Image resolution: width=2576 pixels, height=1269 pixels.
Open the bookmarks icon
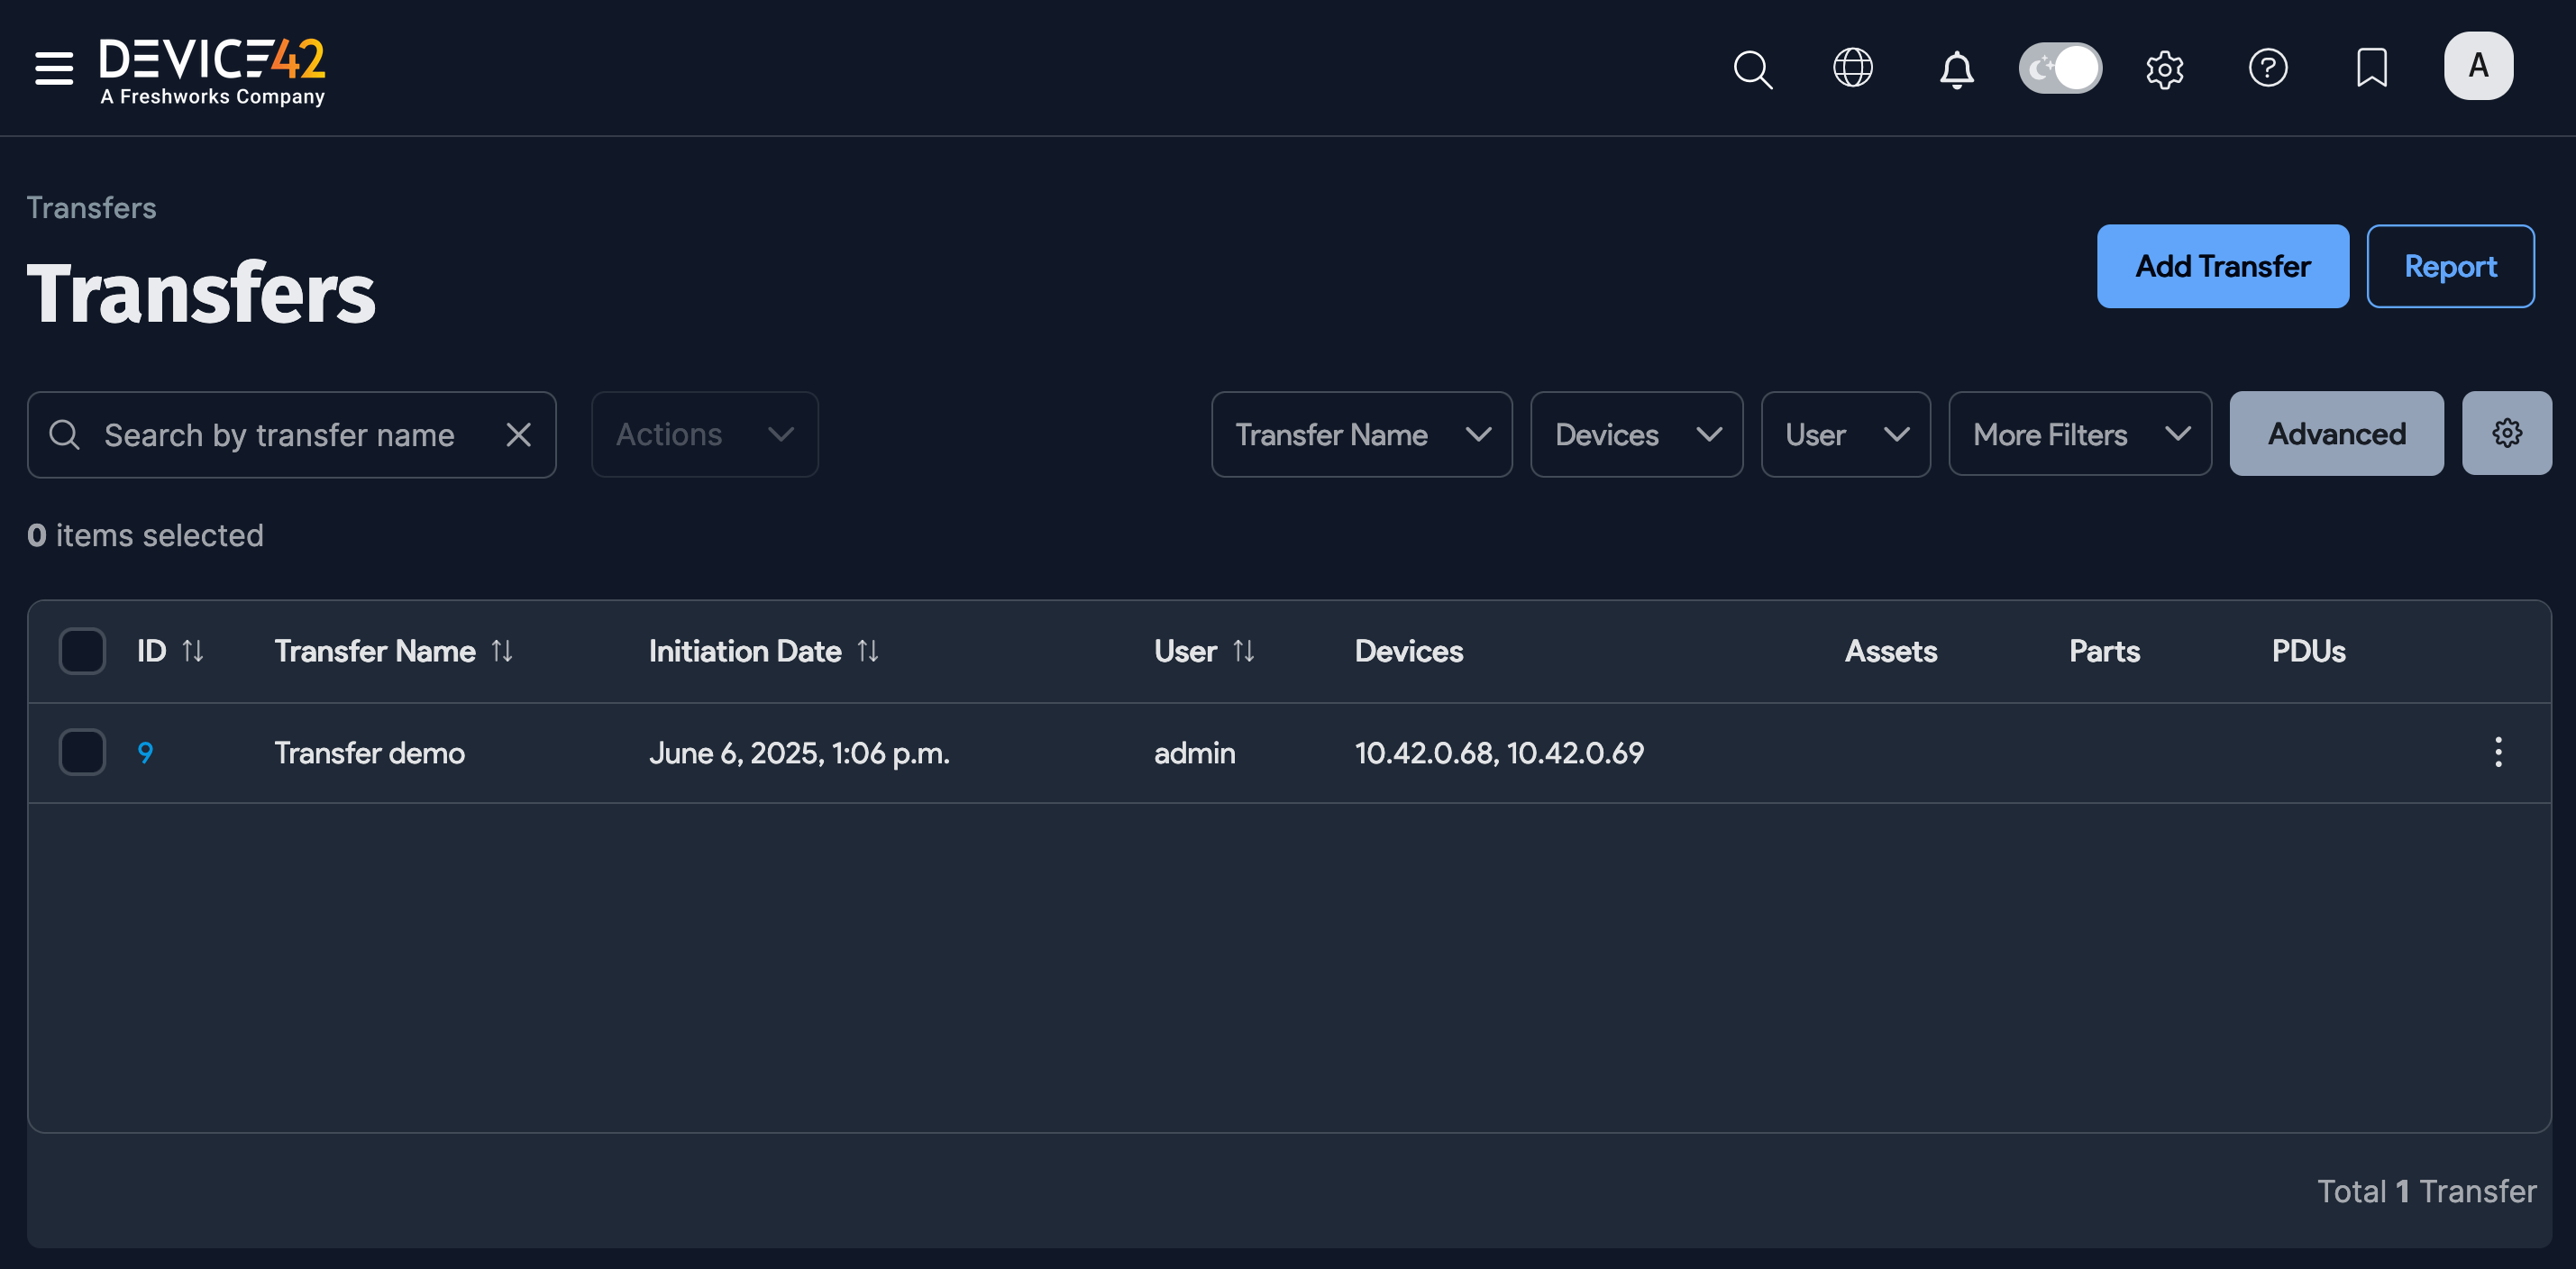click(2372, 68)
